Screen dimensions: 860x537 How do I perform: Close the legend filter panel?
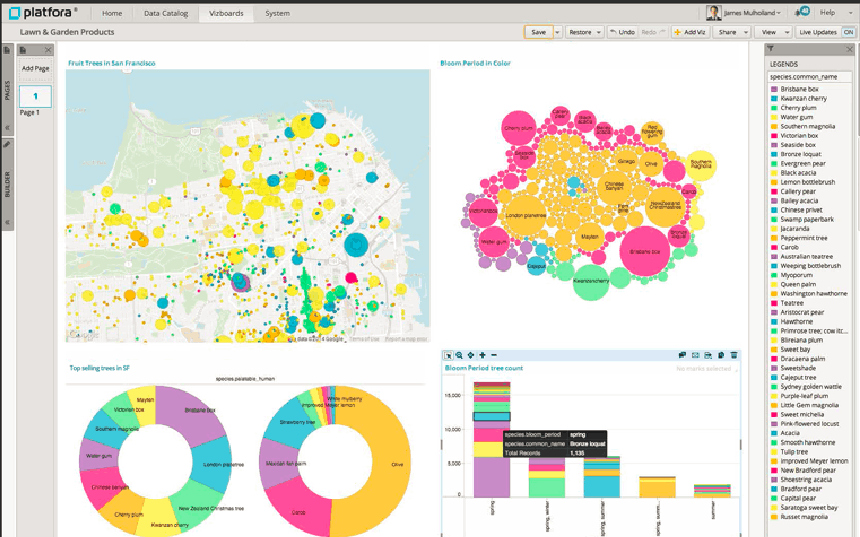(x=850, y=48)
